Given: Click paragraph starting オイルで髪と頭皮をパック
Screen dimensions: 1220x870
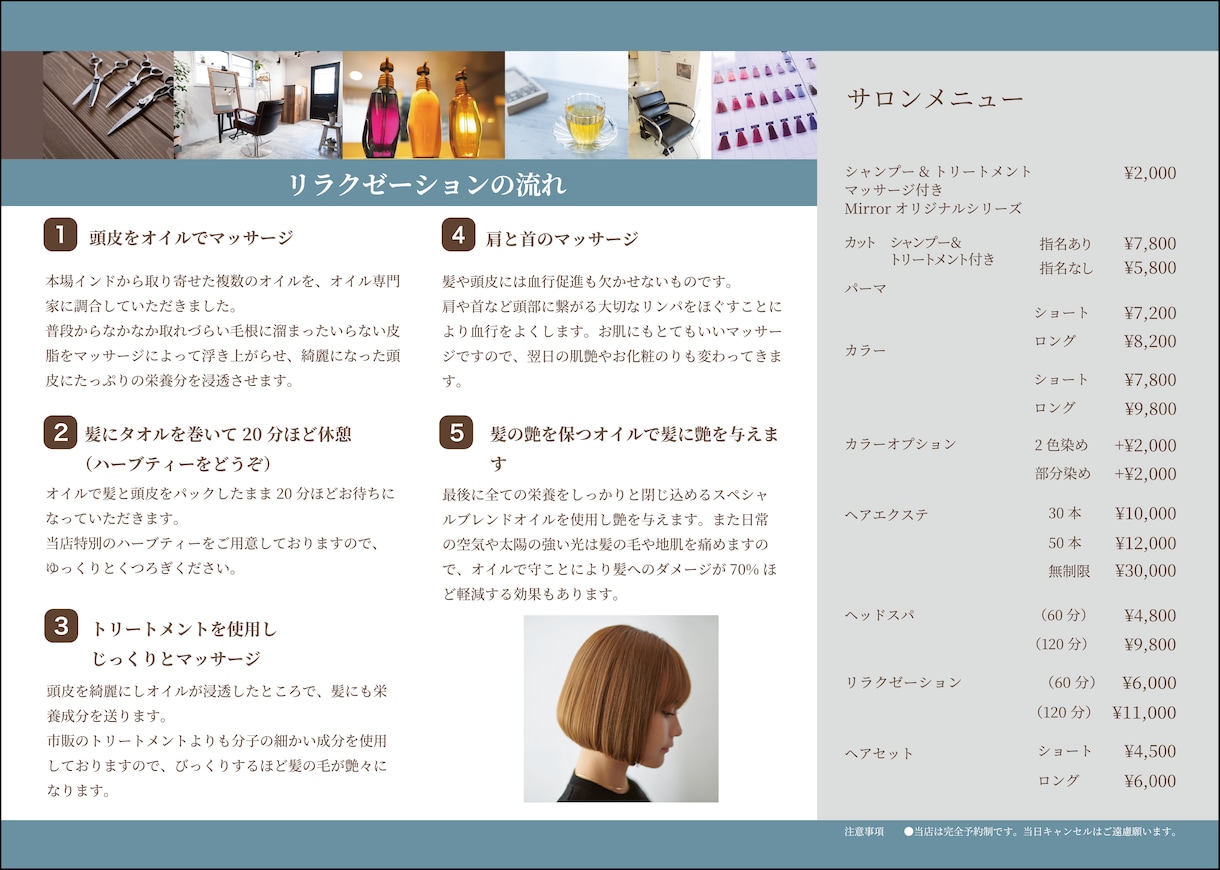Looking at the screenshot, I should [x=220, y=531].
